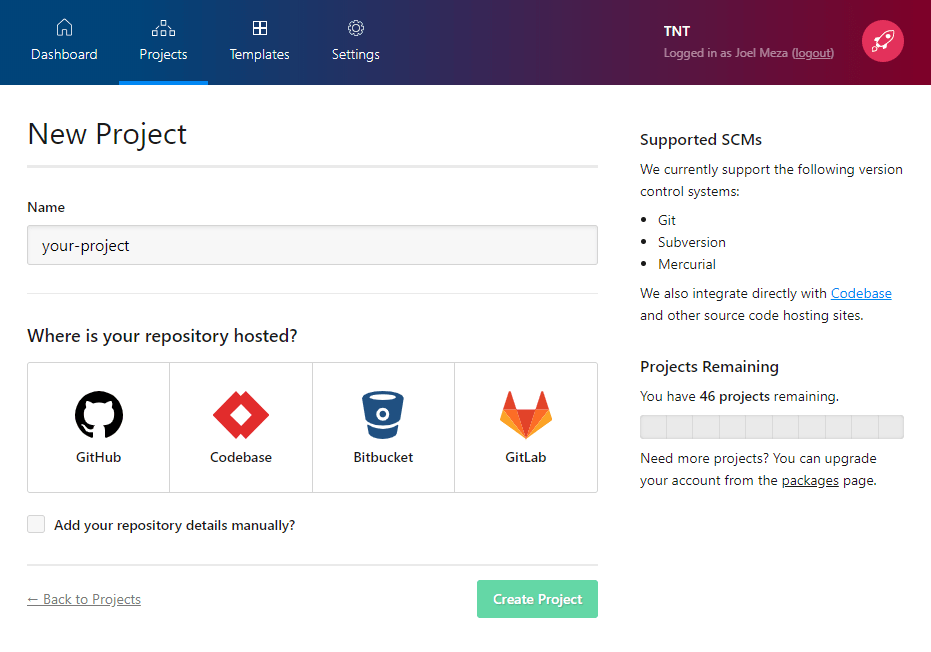This screenshot has height=652, width=931.
Task: Click the rocket avatar icon
Action: tap(883, 41)
